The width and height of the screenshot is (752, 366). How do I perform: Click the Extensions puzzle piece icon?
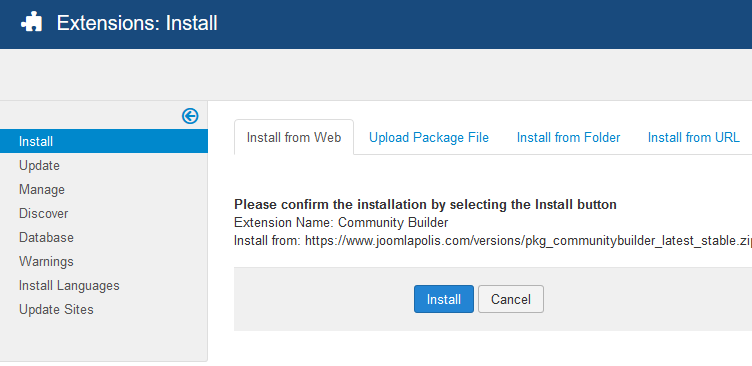pyautogui.click(x=32, y=23)
